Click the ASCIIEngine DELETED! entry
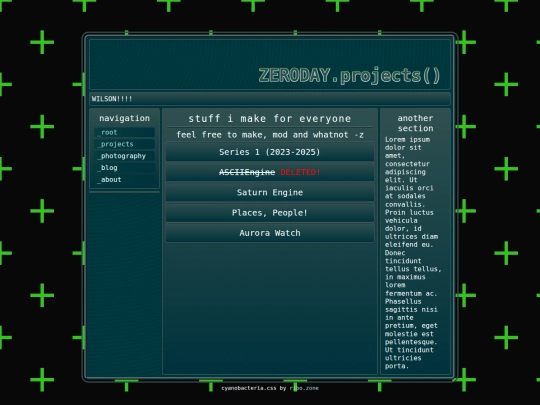Viewport: 540px width, 405px height. coord(270,172)
